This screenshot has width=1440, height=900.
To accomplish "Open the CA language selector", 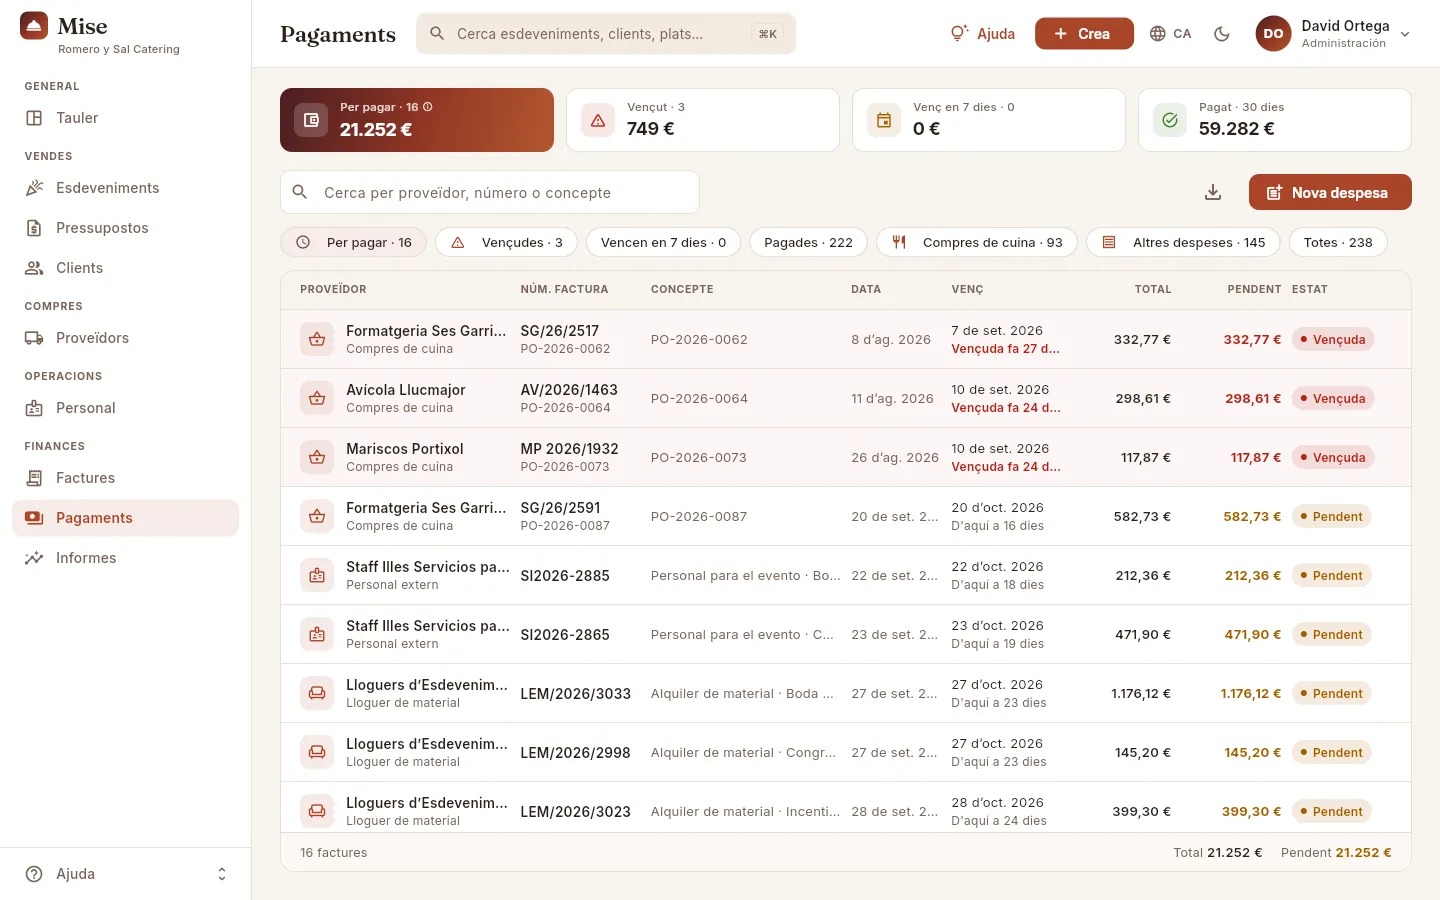I will [1170, 34].
